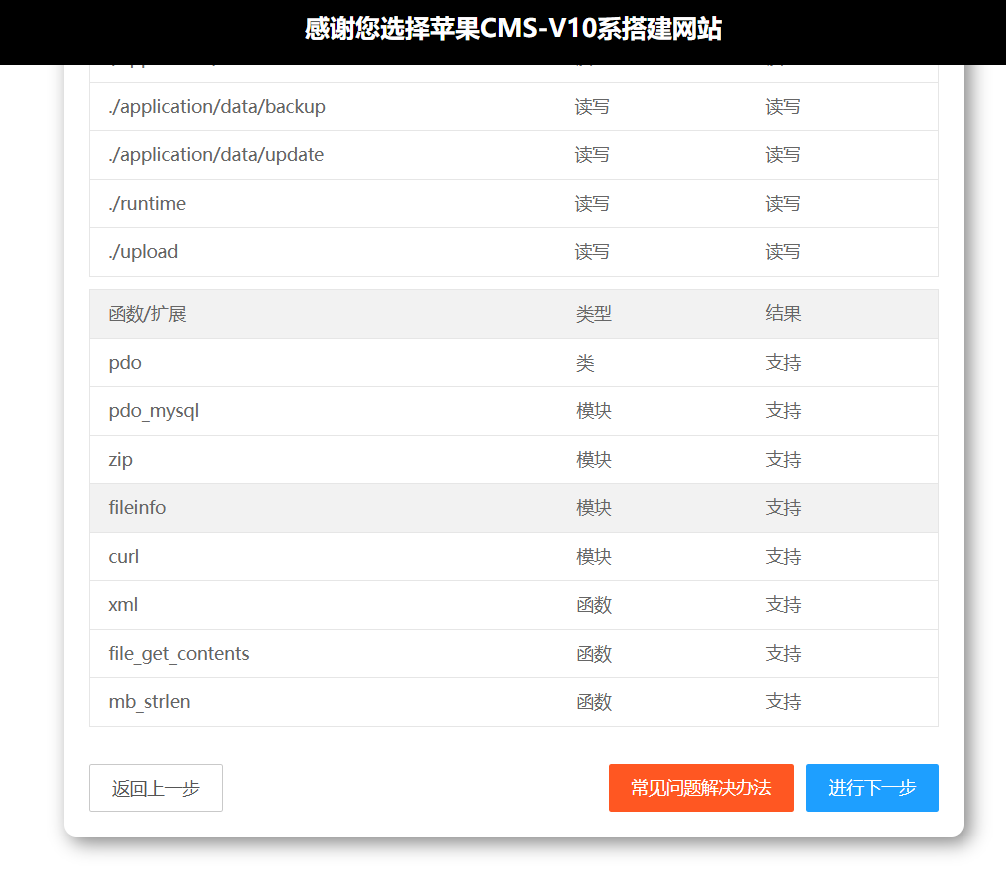Click 支持 result in mb_strlen row

coord(783,702)
